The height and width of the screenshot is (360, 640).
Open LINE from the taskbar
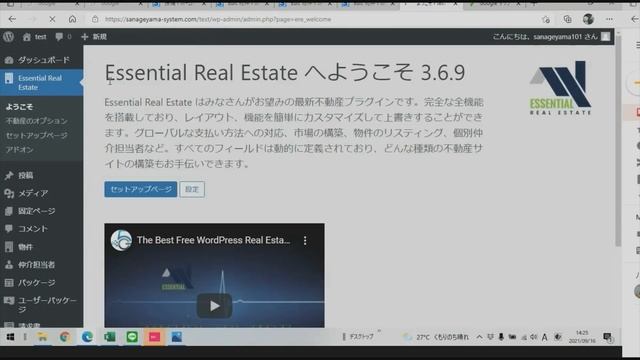132,337
